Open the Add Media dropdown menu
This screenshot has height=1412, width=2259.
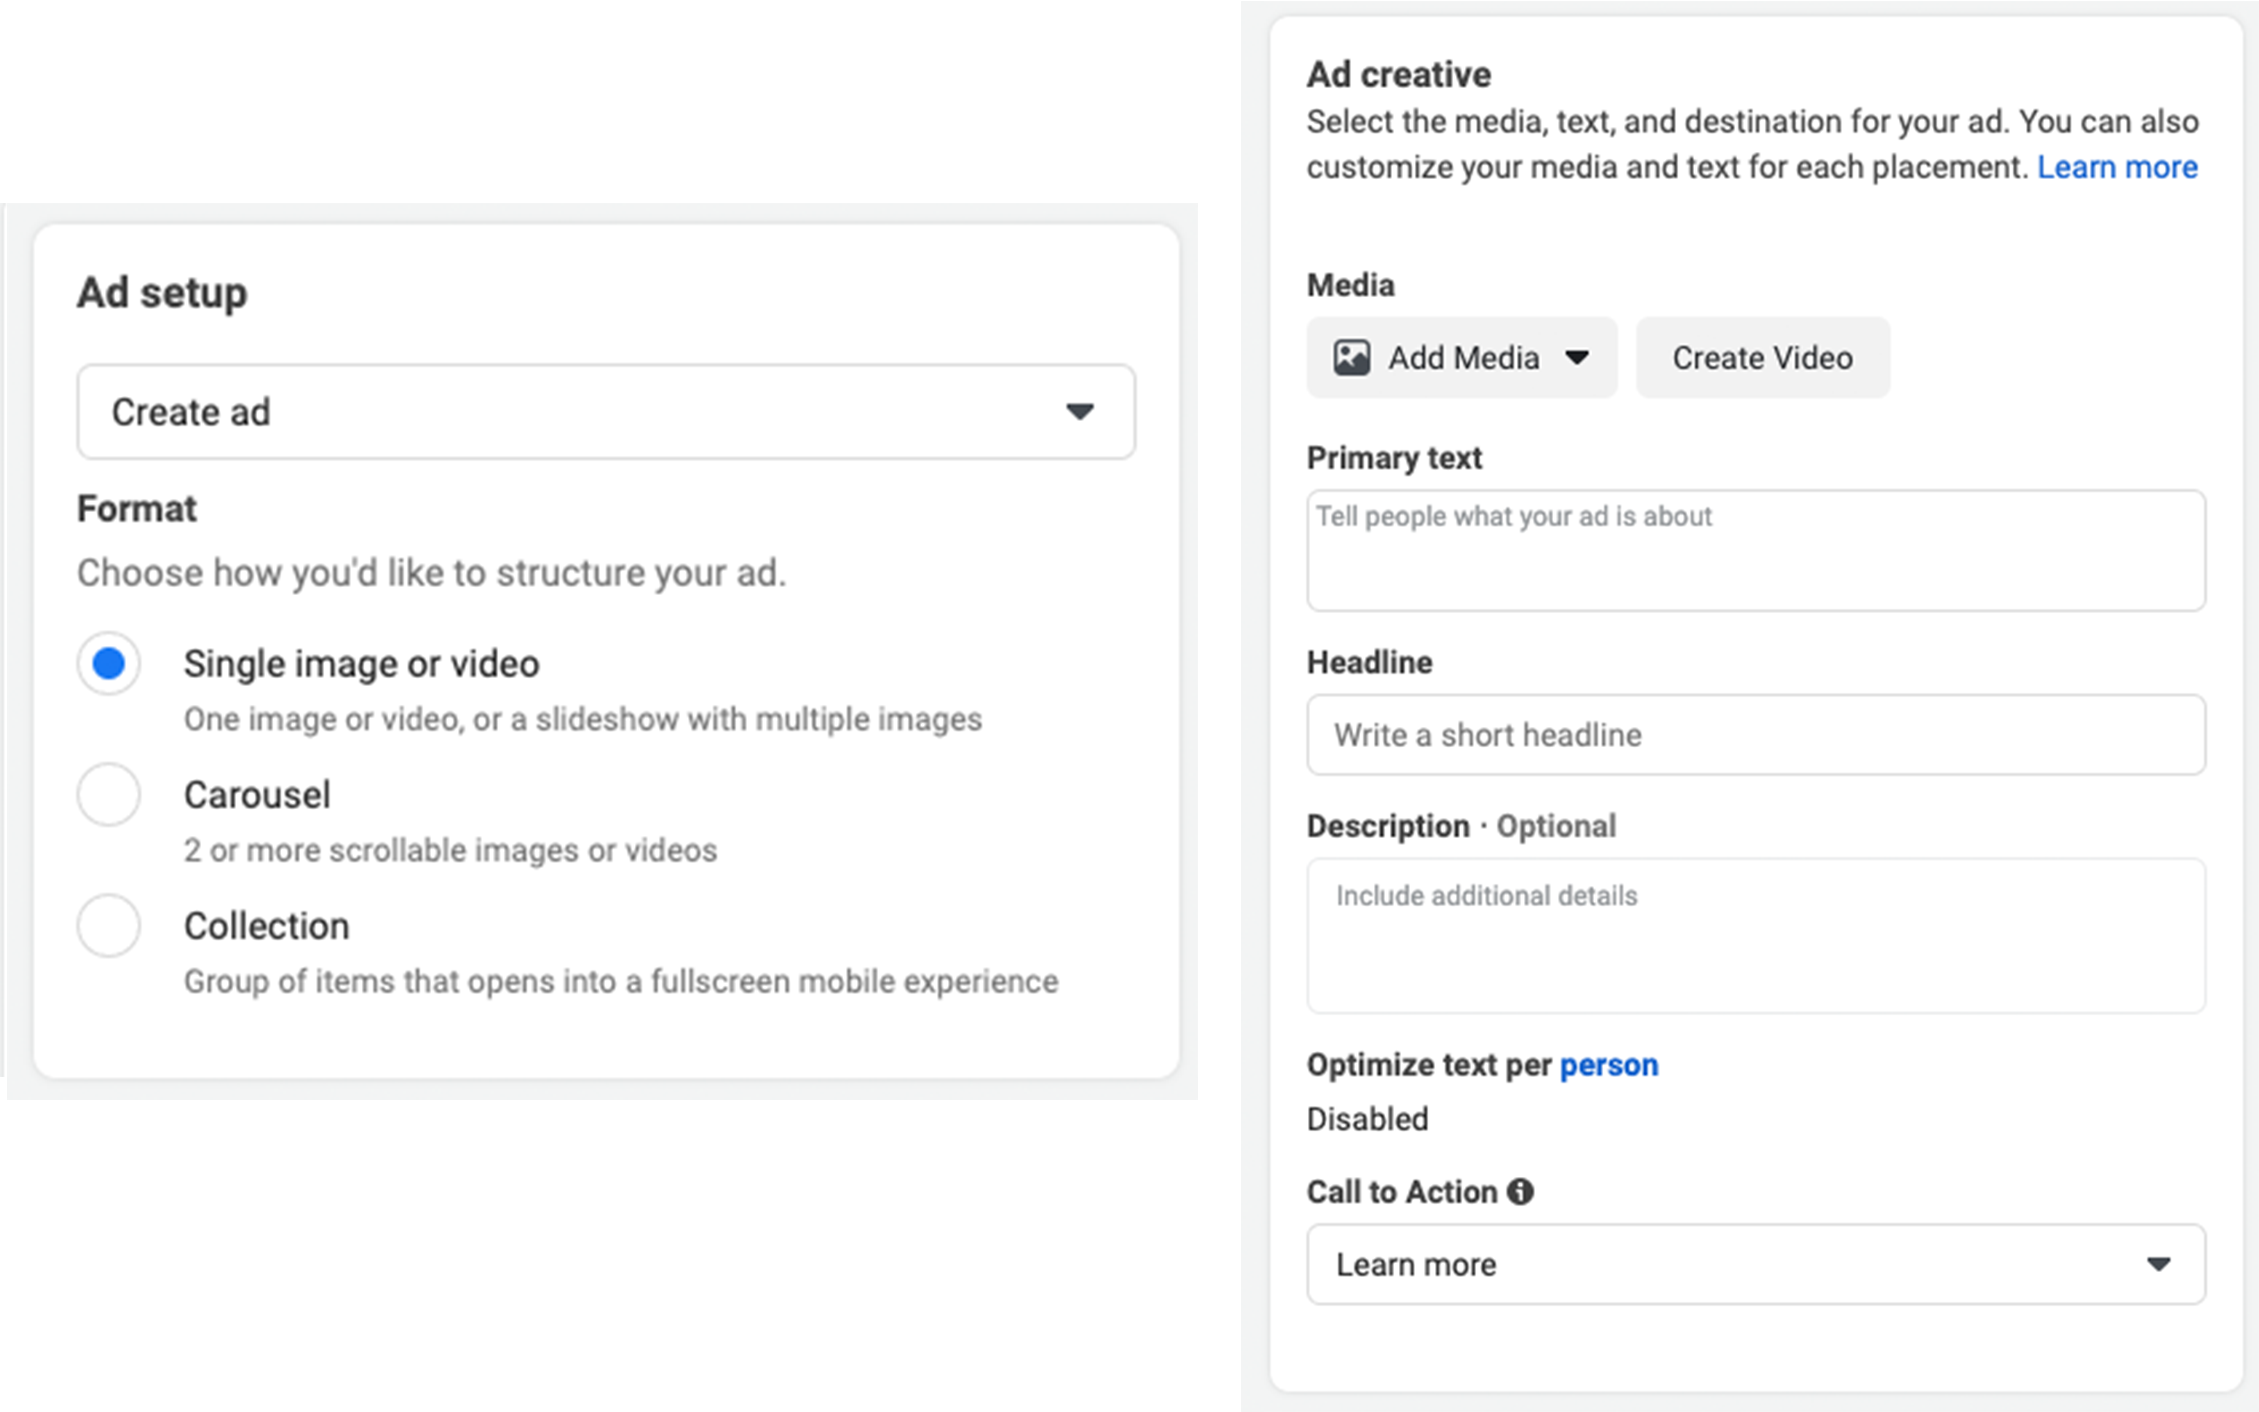pyautogui.click(x=1461, y=357)
